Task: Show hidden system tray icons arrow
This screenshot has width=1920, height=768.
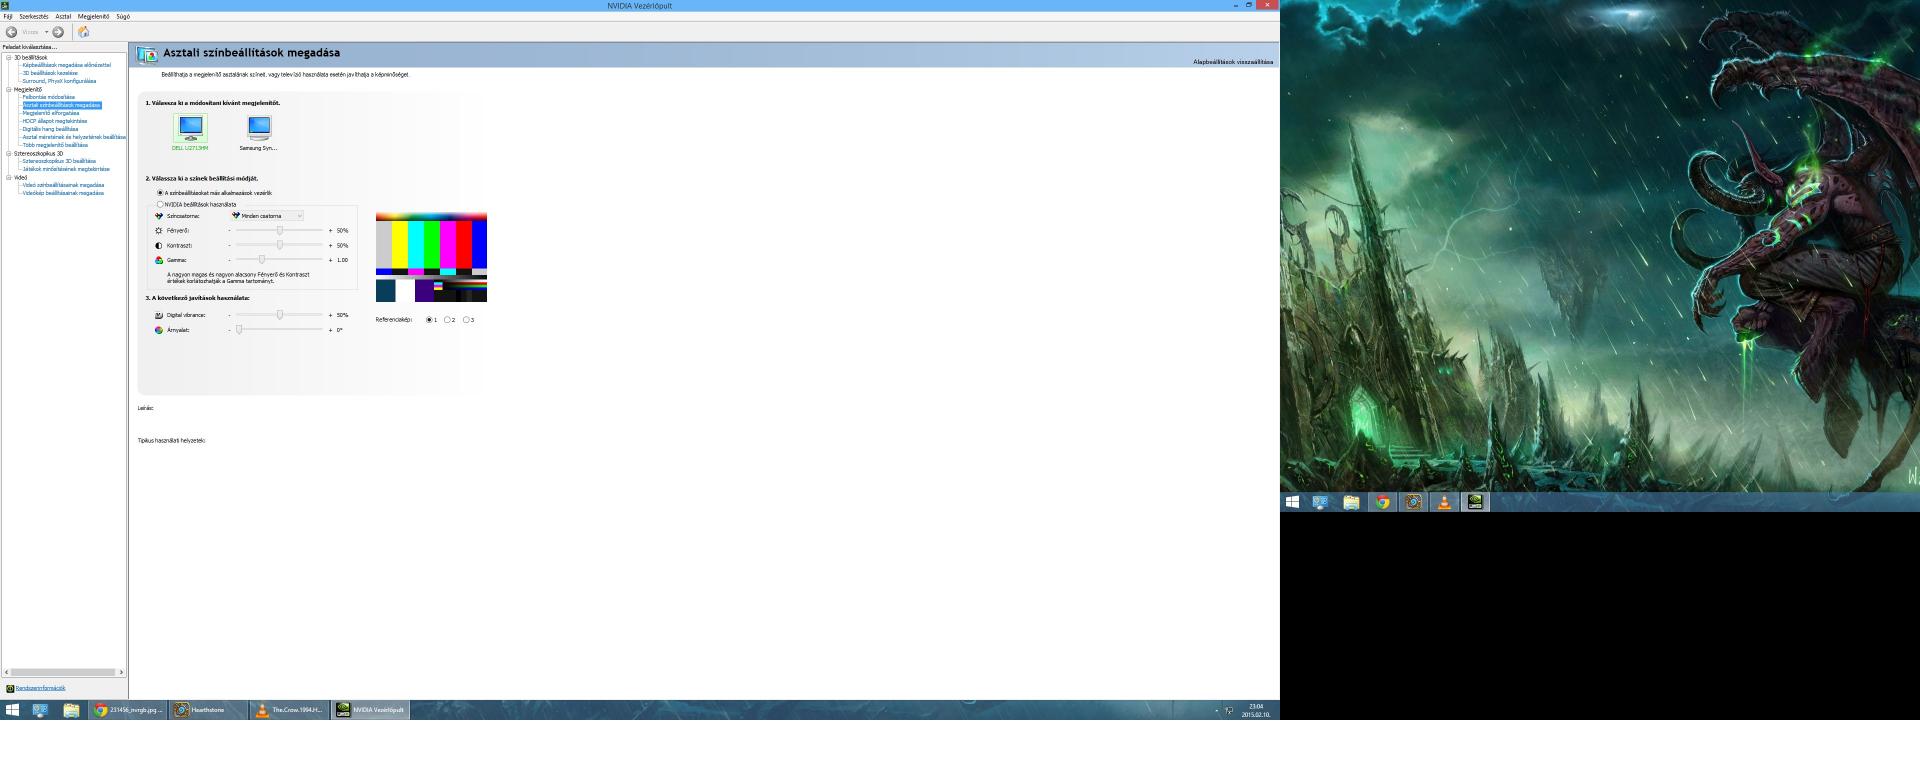Action: tap(1217, 711)
